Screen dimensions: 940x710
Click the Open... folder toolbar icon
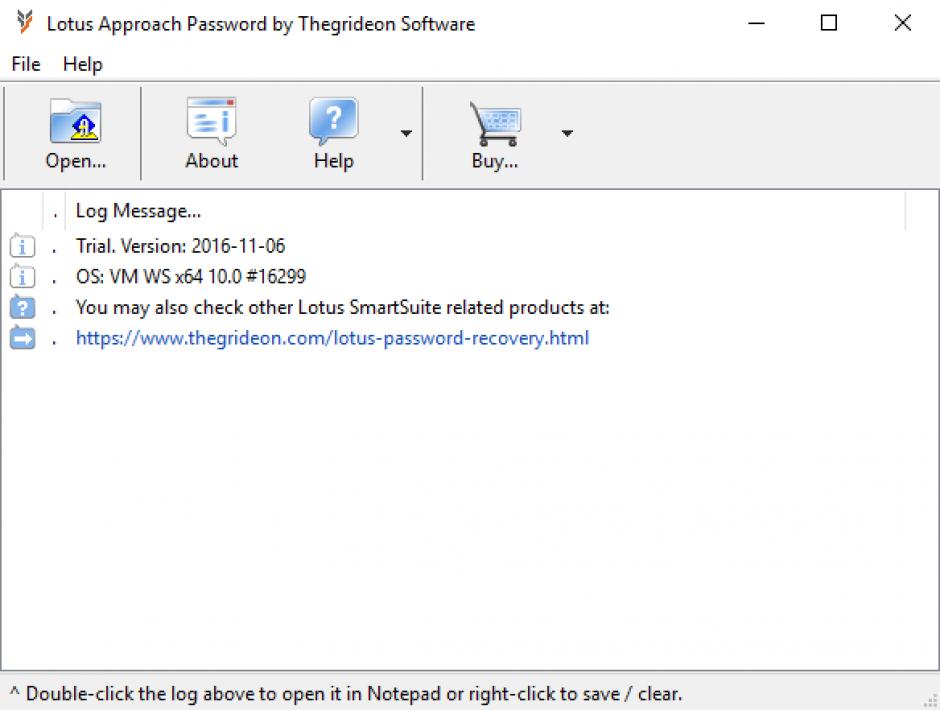(76, 122)
